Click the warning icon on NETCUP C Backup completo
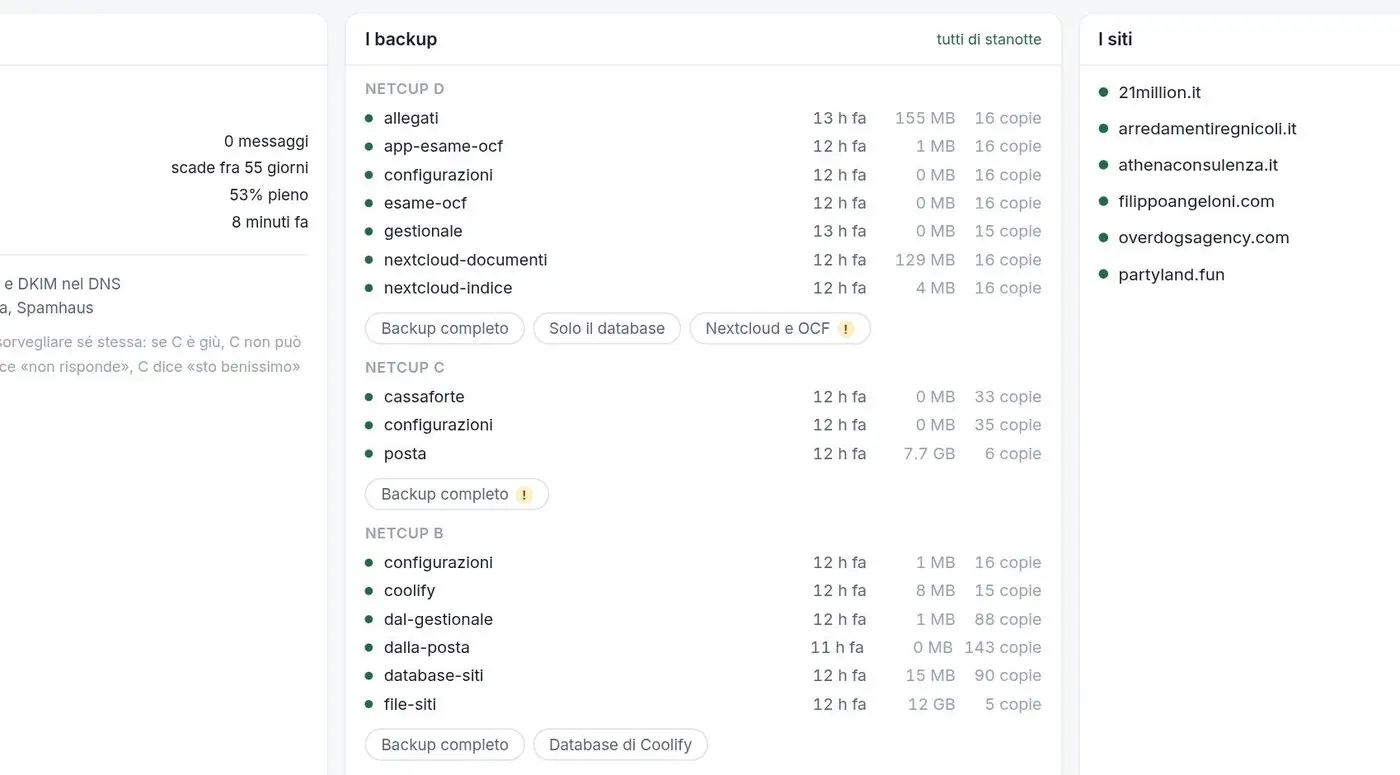Screen dimensions: 1400x775 (x=524, y=495)
